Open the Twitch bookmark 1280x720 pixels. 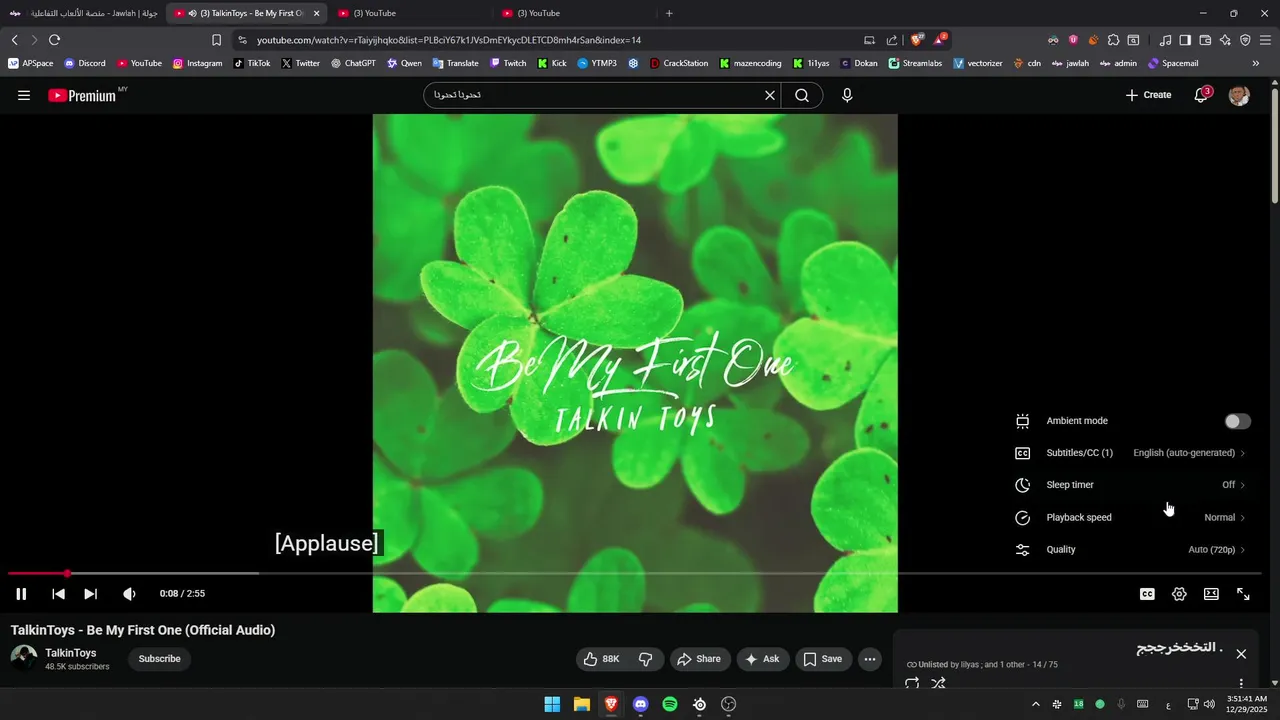pos(508,63)
